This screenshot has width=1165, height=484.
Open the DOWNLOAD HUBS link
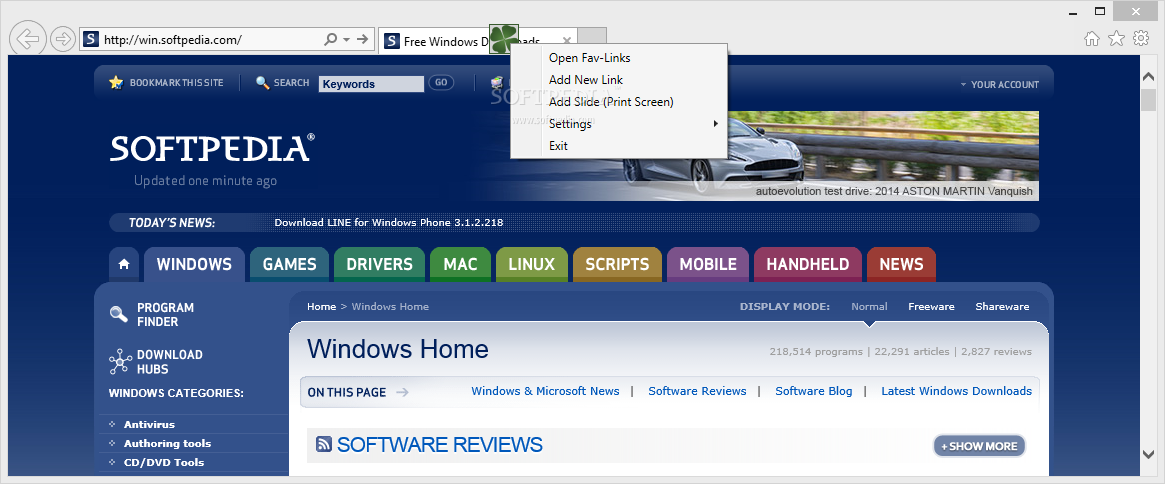pyautogui.click(x=169, y=361)
